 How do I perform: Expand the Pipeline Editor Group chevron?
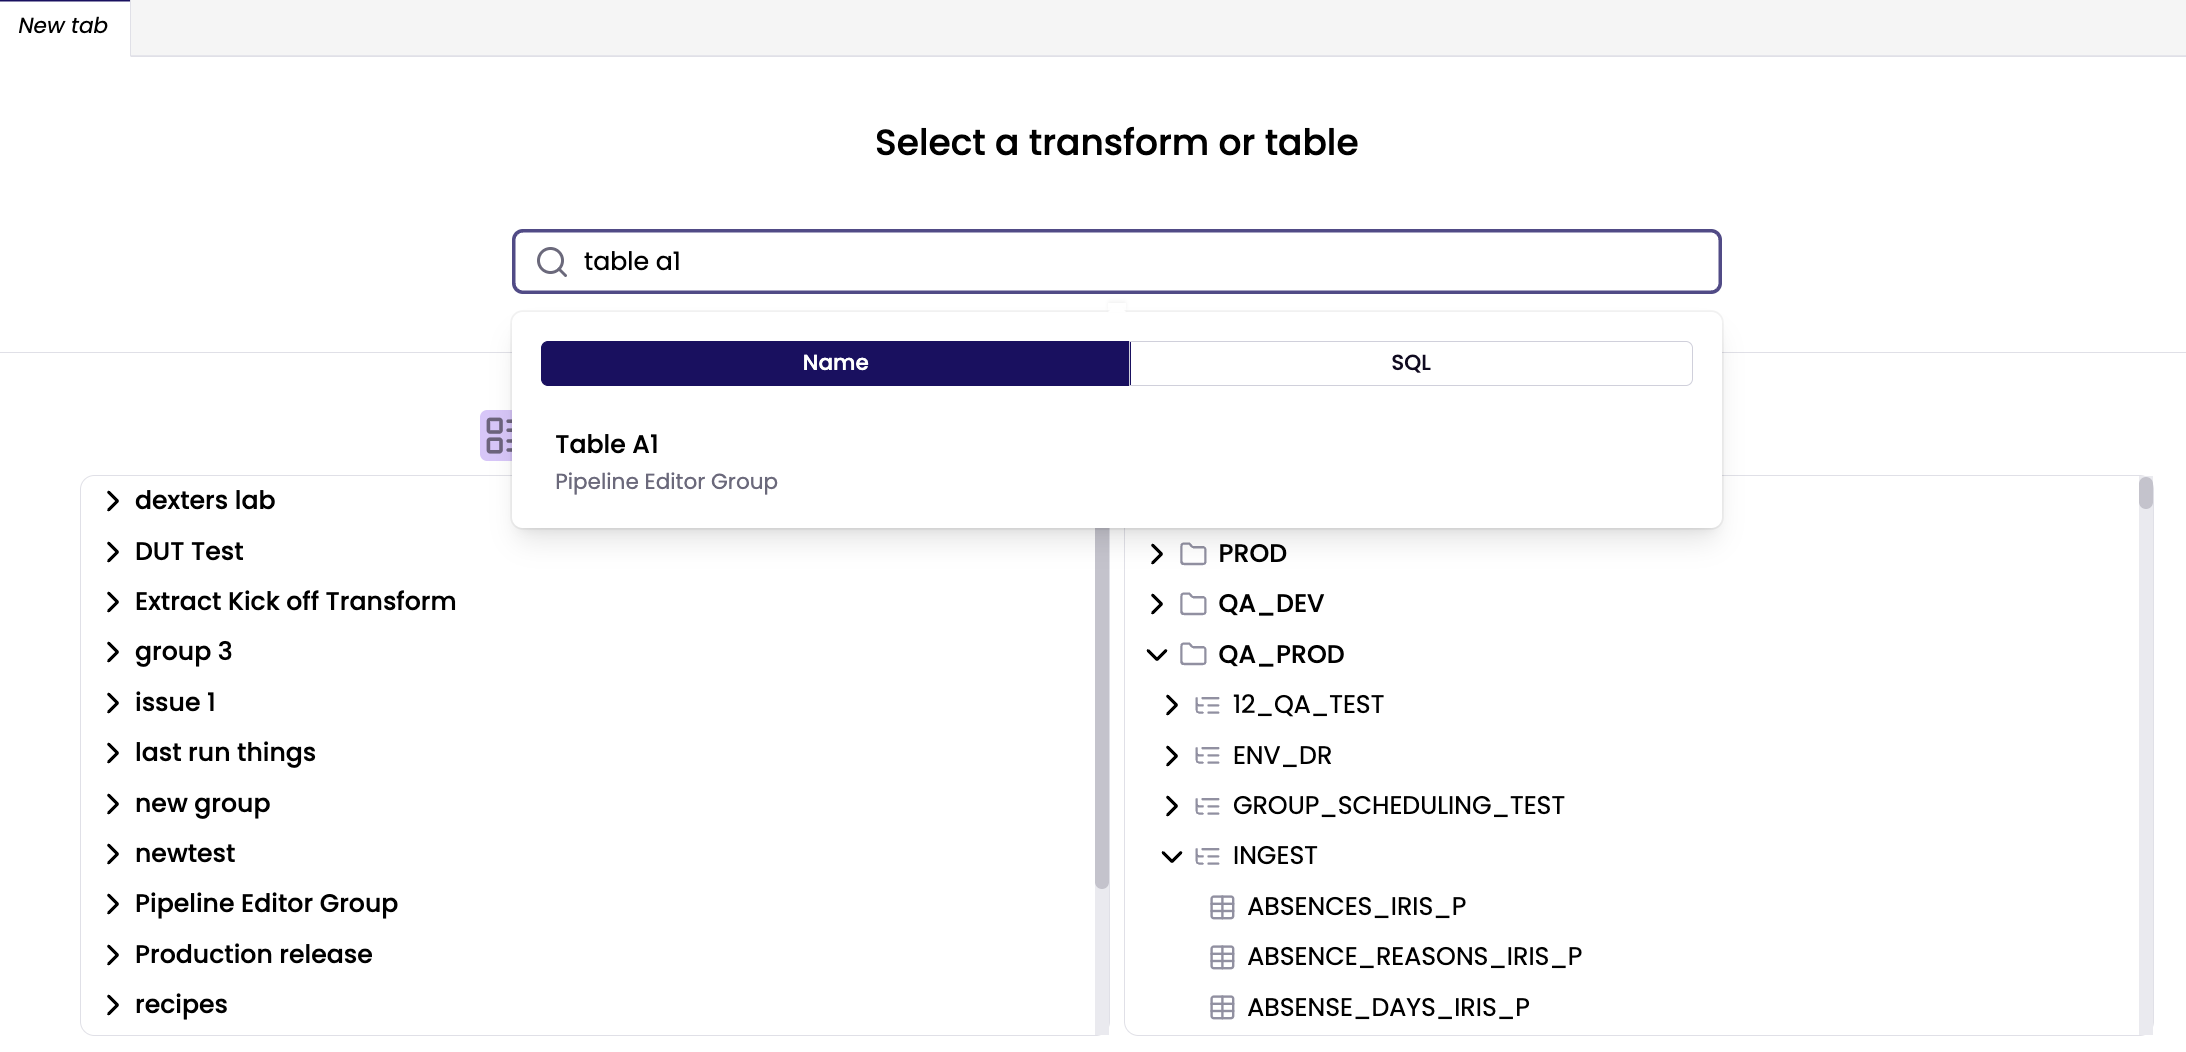click(113, 904)
